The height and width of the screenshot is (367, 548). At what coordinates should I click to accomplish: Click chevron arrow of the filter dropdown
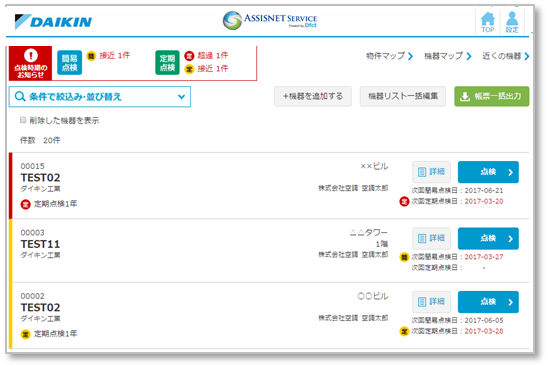(181, 97)
